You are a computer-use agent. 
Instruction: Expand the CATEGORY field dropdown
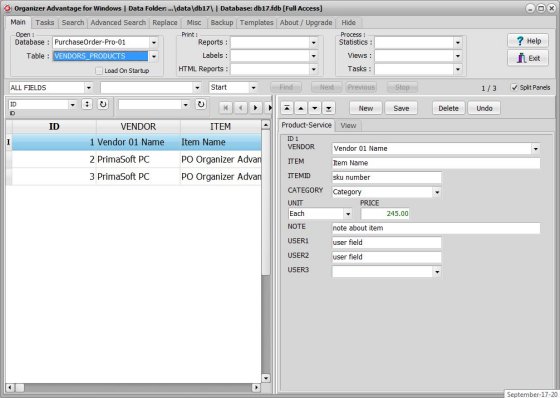pyautogui.click(x=436, y=192)
